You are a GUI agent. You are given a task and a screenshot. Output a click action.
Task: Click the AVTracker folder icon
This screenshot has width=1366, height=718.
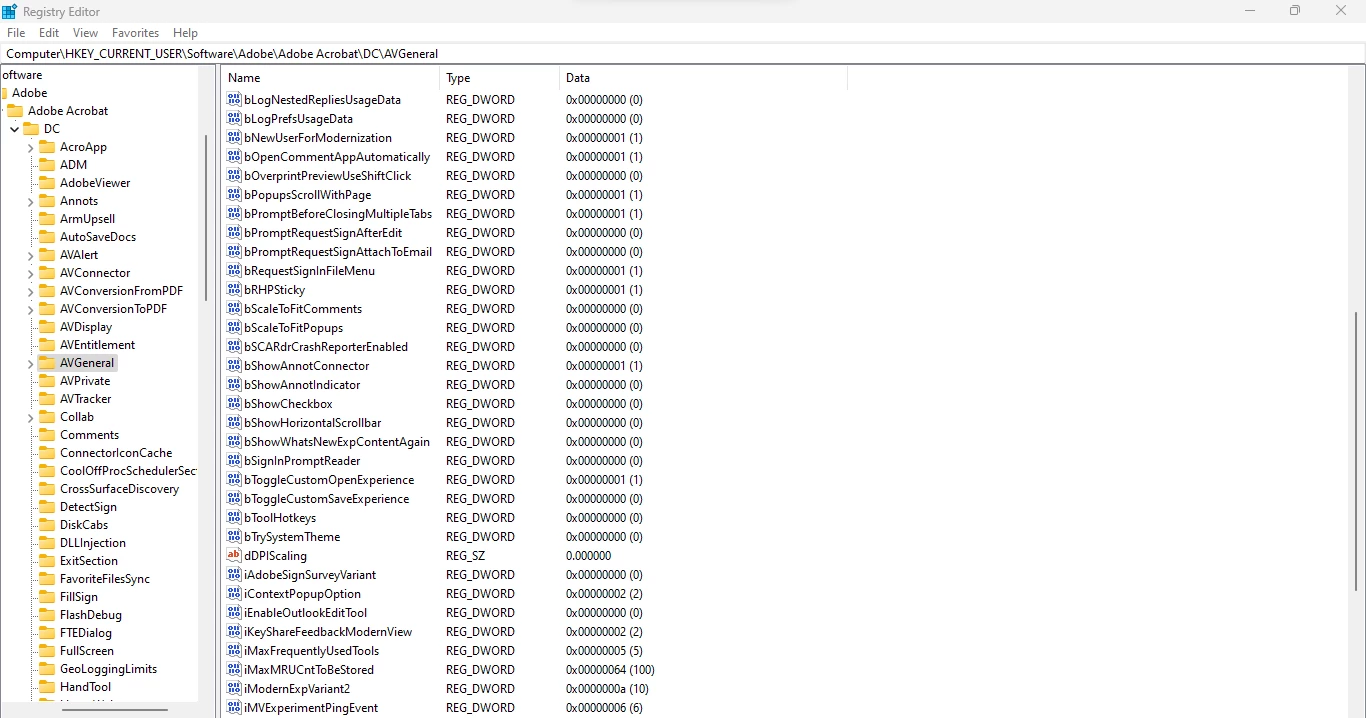(47, 399)
